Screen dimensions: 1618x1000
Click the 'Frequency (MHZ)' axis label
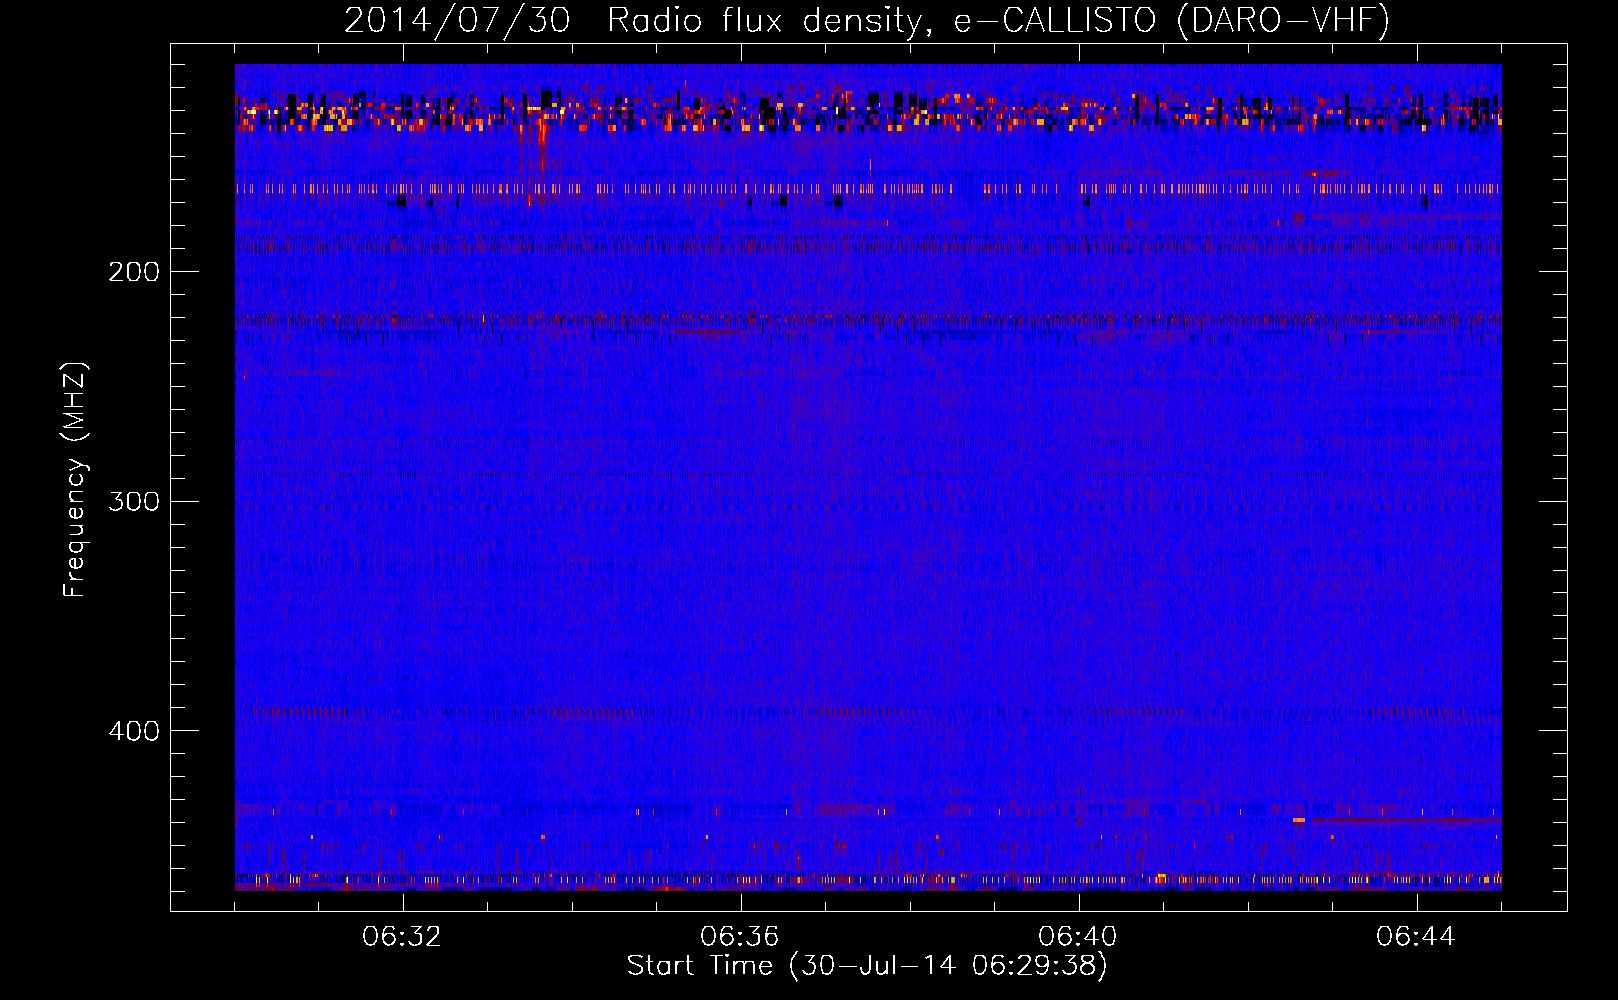tap(75, 479)
